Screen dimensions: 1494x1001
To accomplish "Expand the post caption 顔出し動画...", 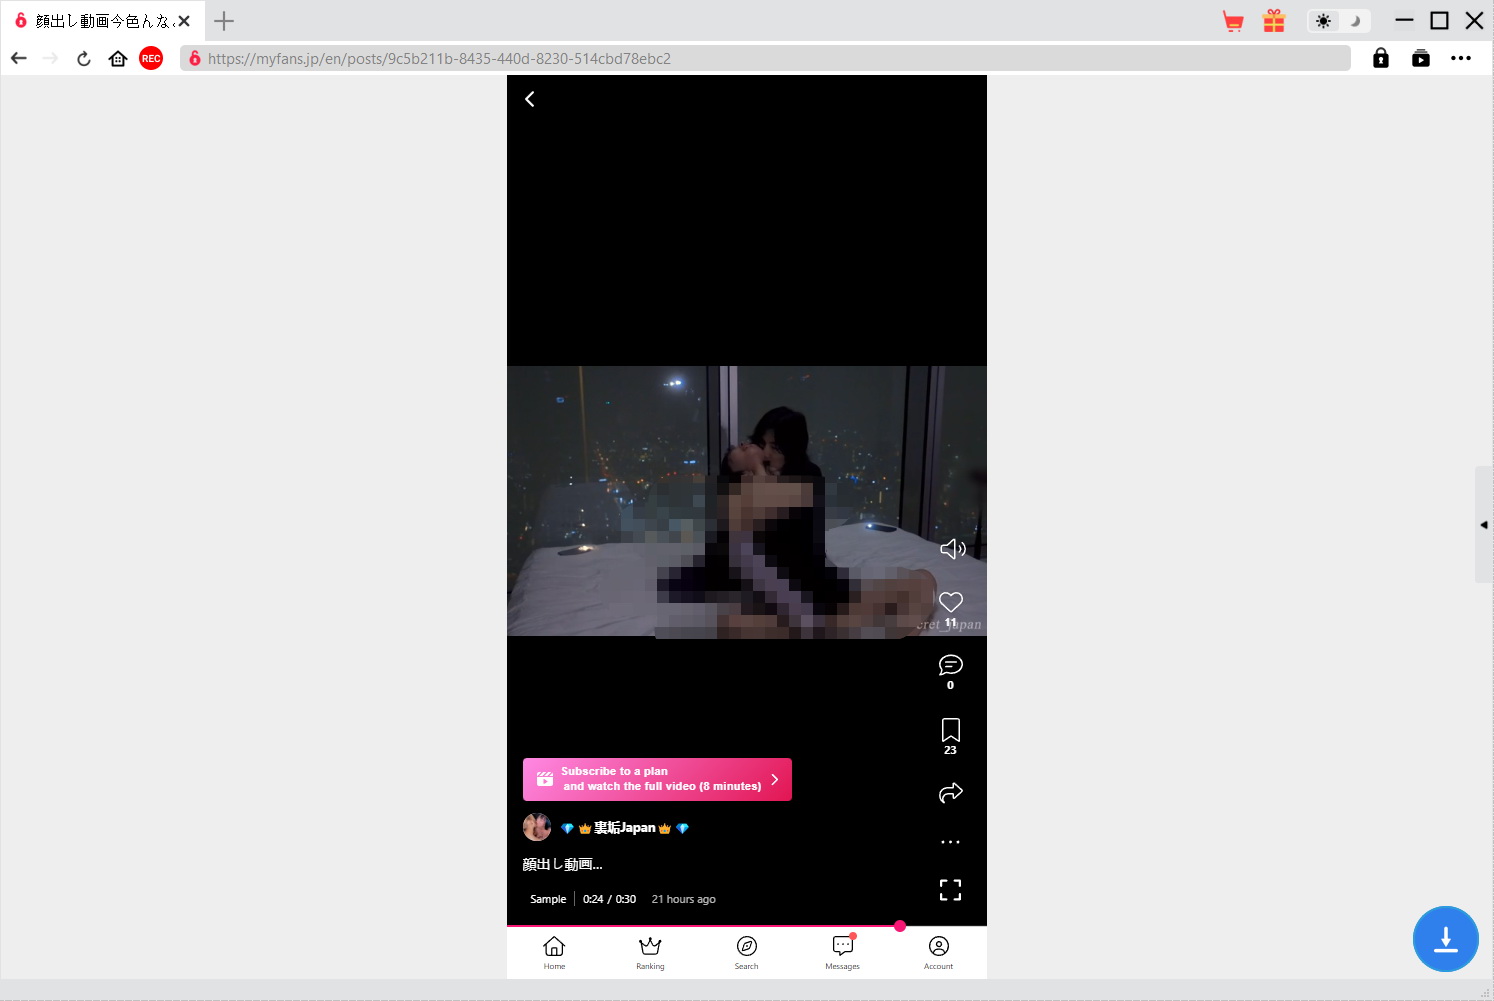I will pyautogui.click(x=562, y=864).
